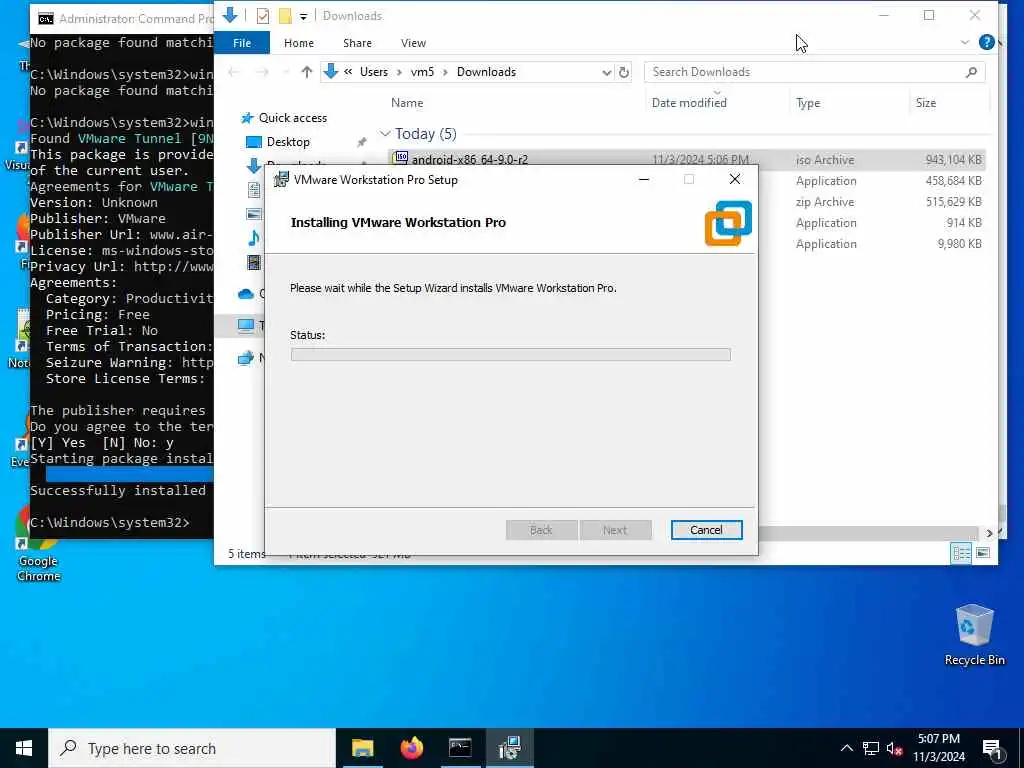
Task: Click the Back navigation arrow in Explorer
Action: (234, 72)
